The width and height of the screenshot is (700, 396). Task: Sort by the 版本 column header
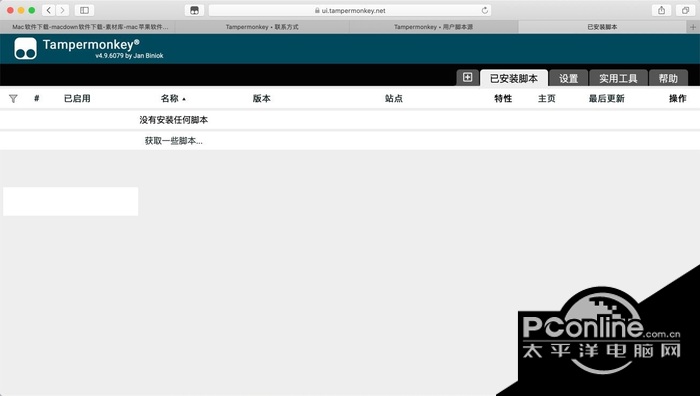click(262, 98)
